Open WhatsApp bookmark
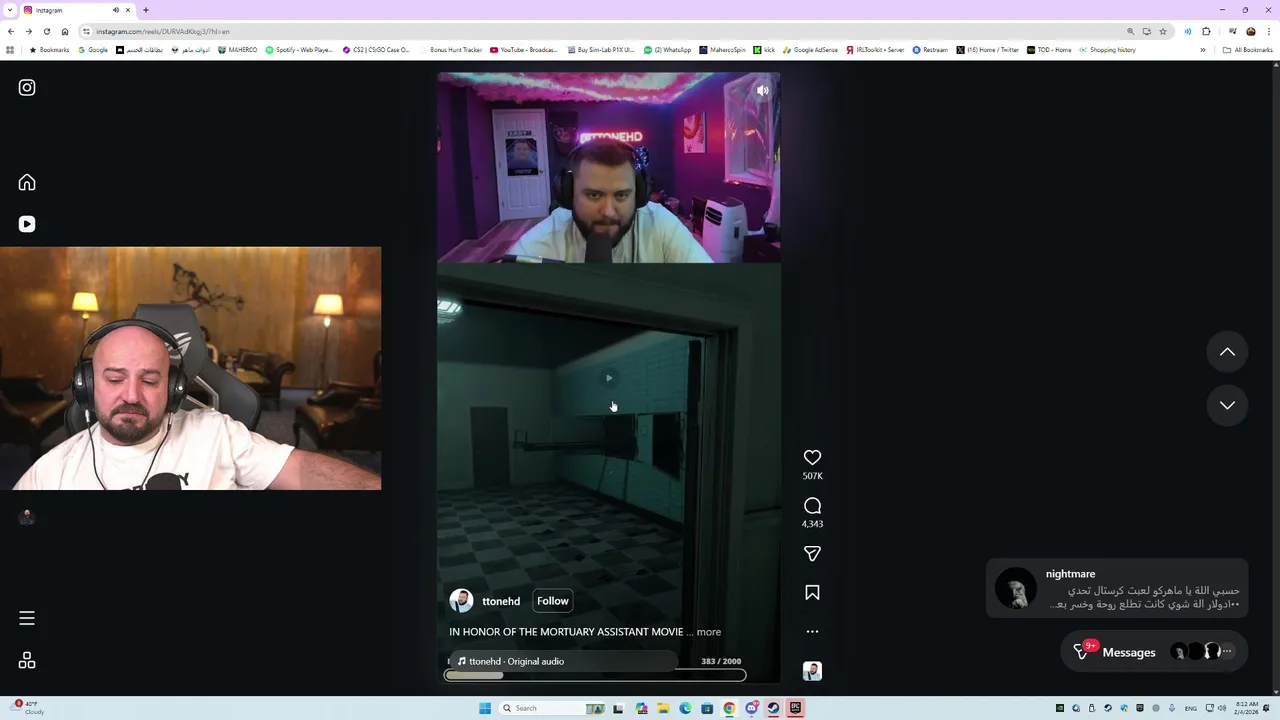 point(667,50)
